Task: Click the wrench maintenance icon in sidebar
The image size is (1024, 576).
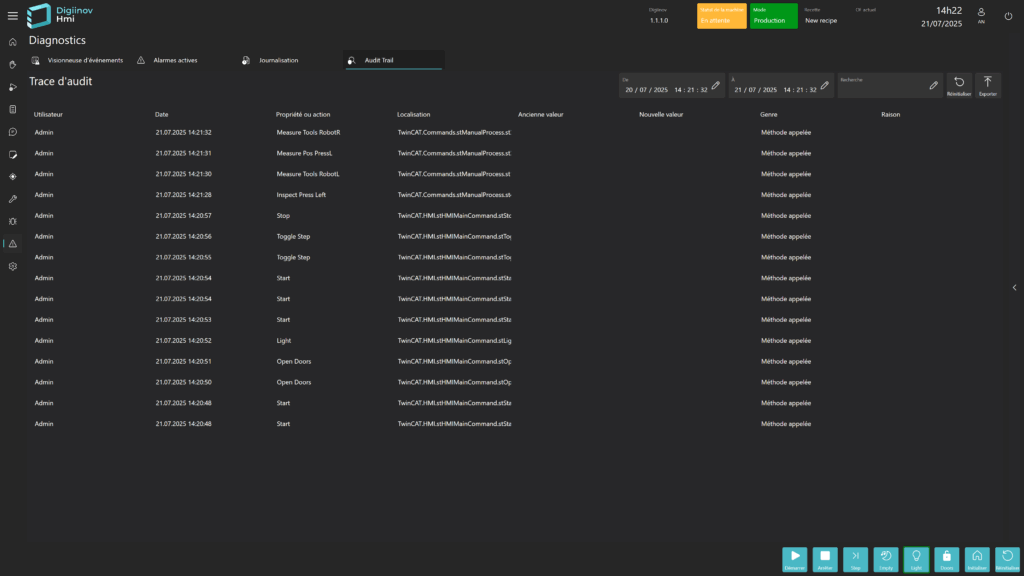Action: (x=12, y=199)
